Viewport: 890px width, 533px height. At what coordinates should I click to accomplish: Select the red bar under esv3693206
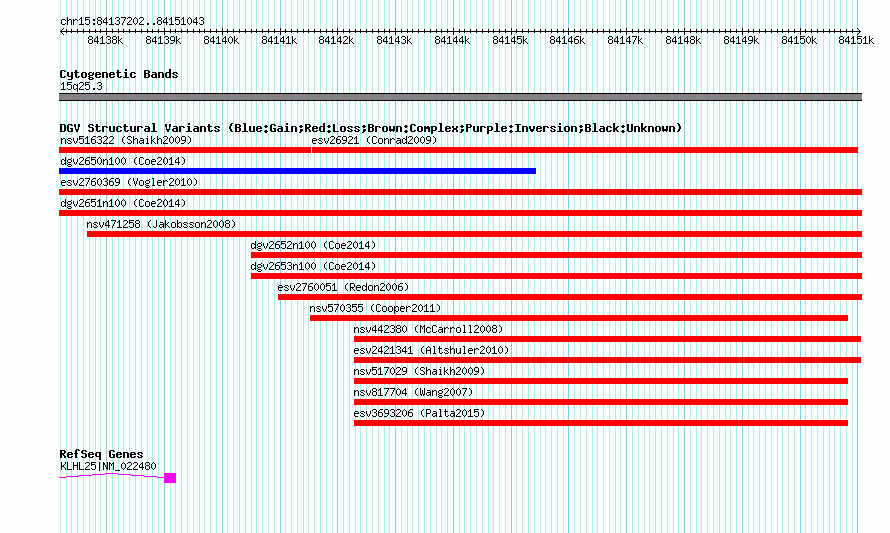pos(601,423)
